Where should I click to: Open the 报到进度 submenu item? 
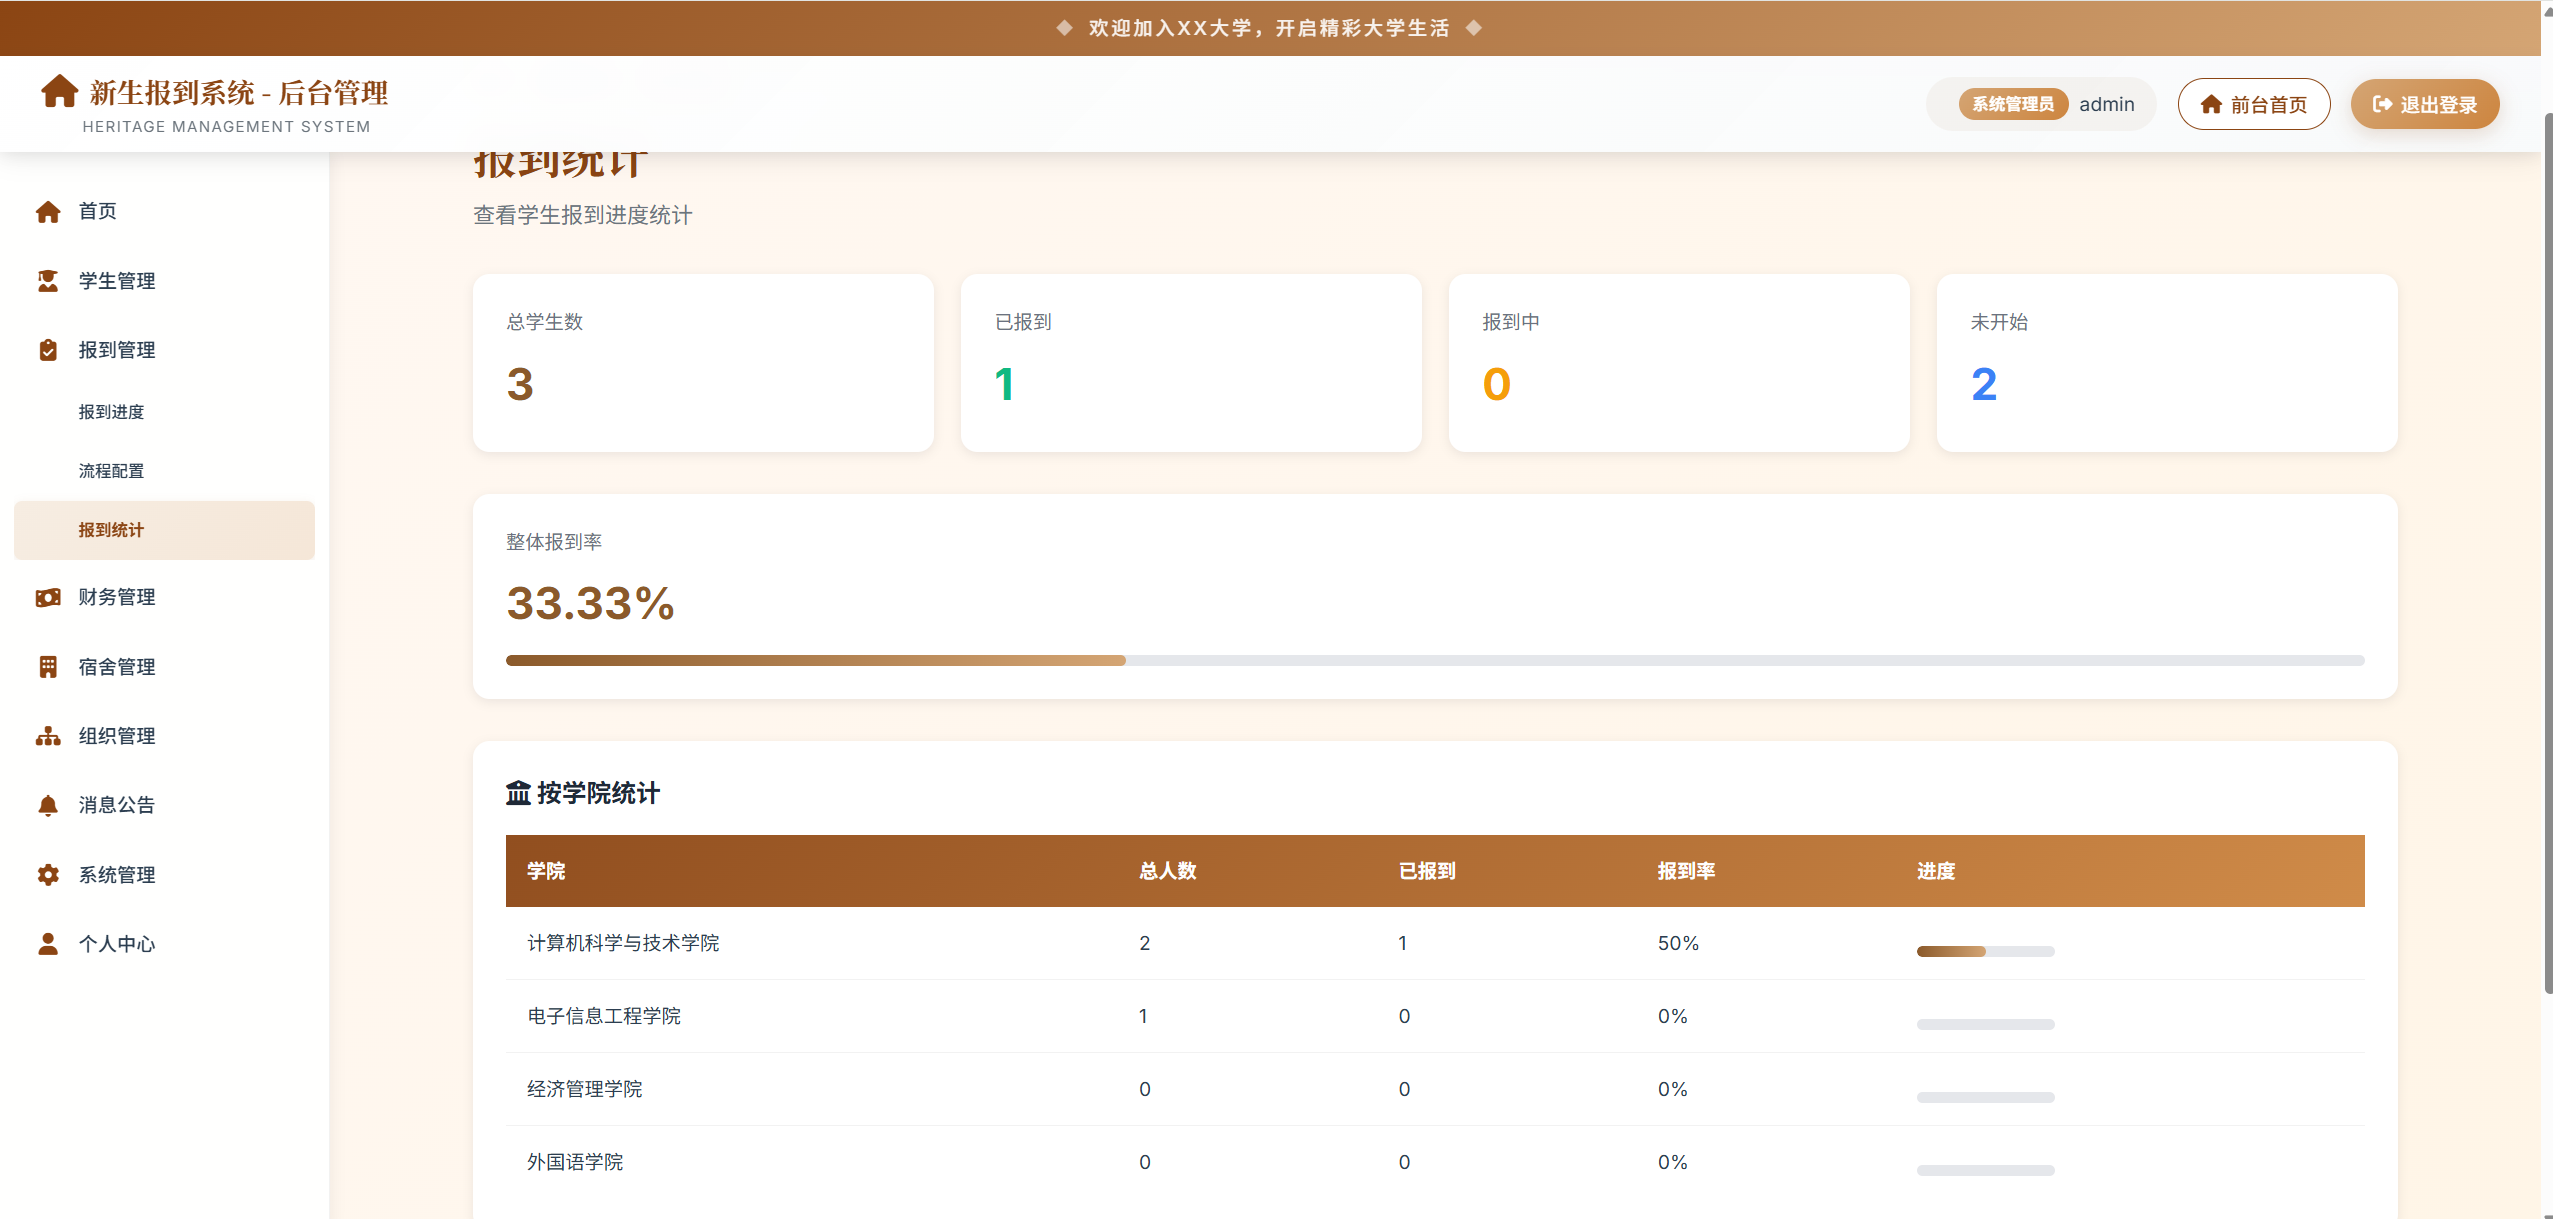point(111,412)
